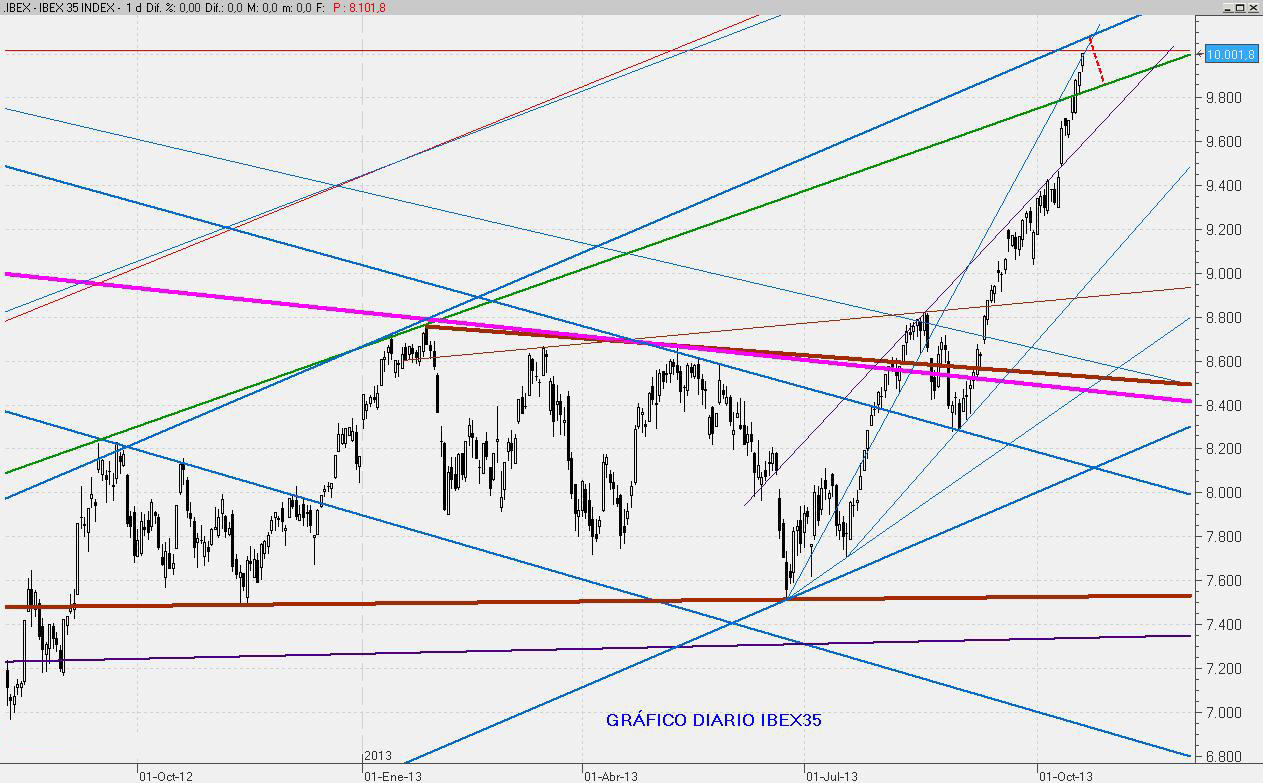
Task: Maximize the IBEX chart window
Action: point(1240,7)
